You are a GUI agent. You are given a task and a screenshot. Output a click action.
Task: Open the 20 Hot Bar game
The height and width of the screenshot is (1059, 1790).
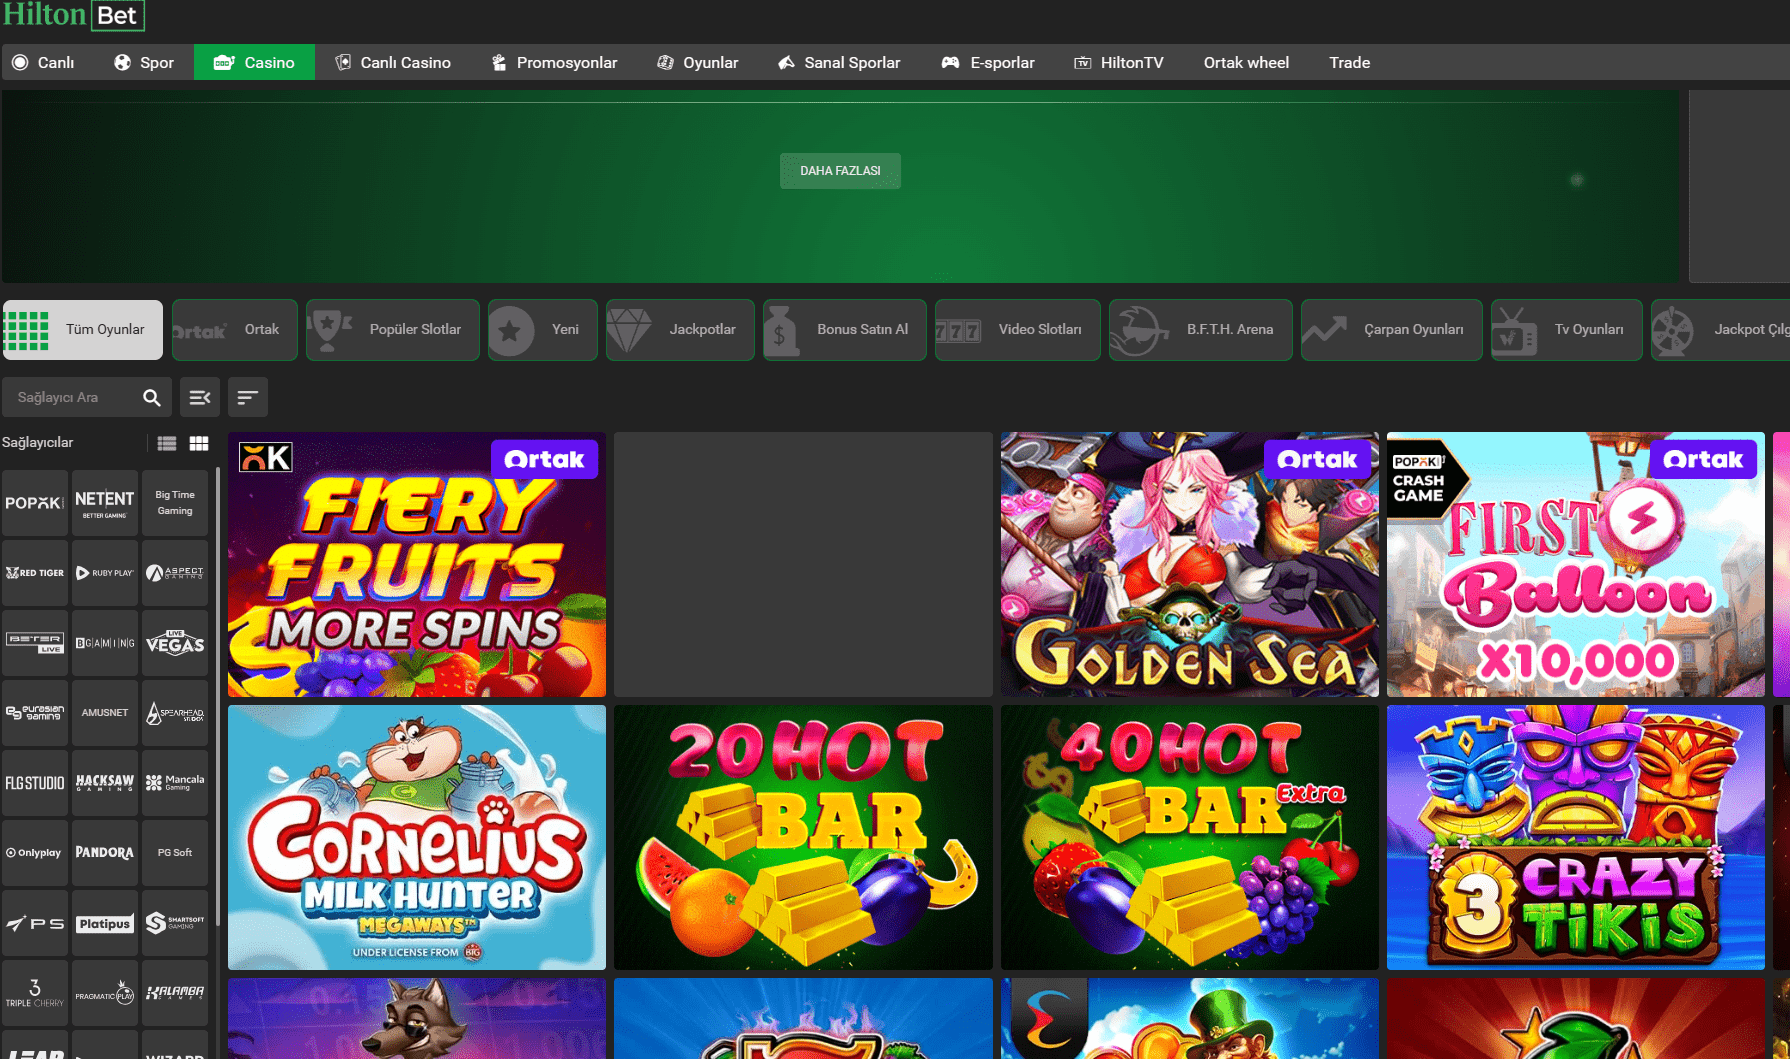(803, 838)
